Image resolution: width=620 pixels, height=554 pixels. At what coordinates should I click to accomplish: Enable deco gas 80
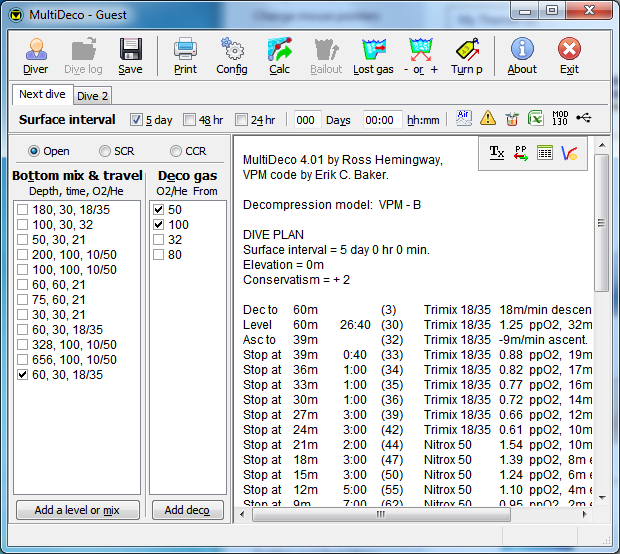[159, 255]
